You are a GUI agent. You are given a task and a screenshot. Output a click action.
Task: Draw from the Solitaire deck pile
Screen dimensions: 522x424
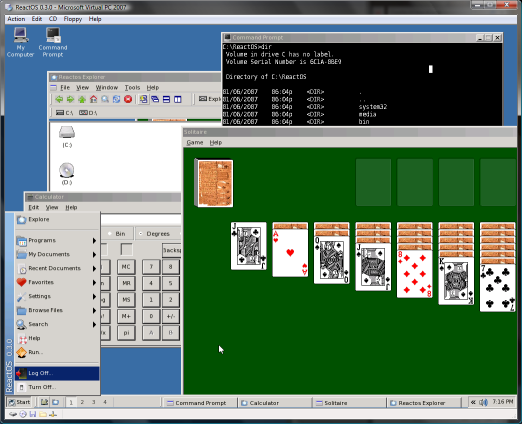click(214, 183)
